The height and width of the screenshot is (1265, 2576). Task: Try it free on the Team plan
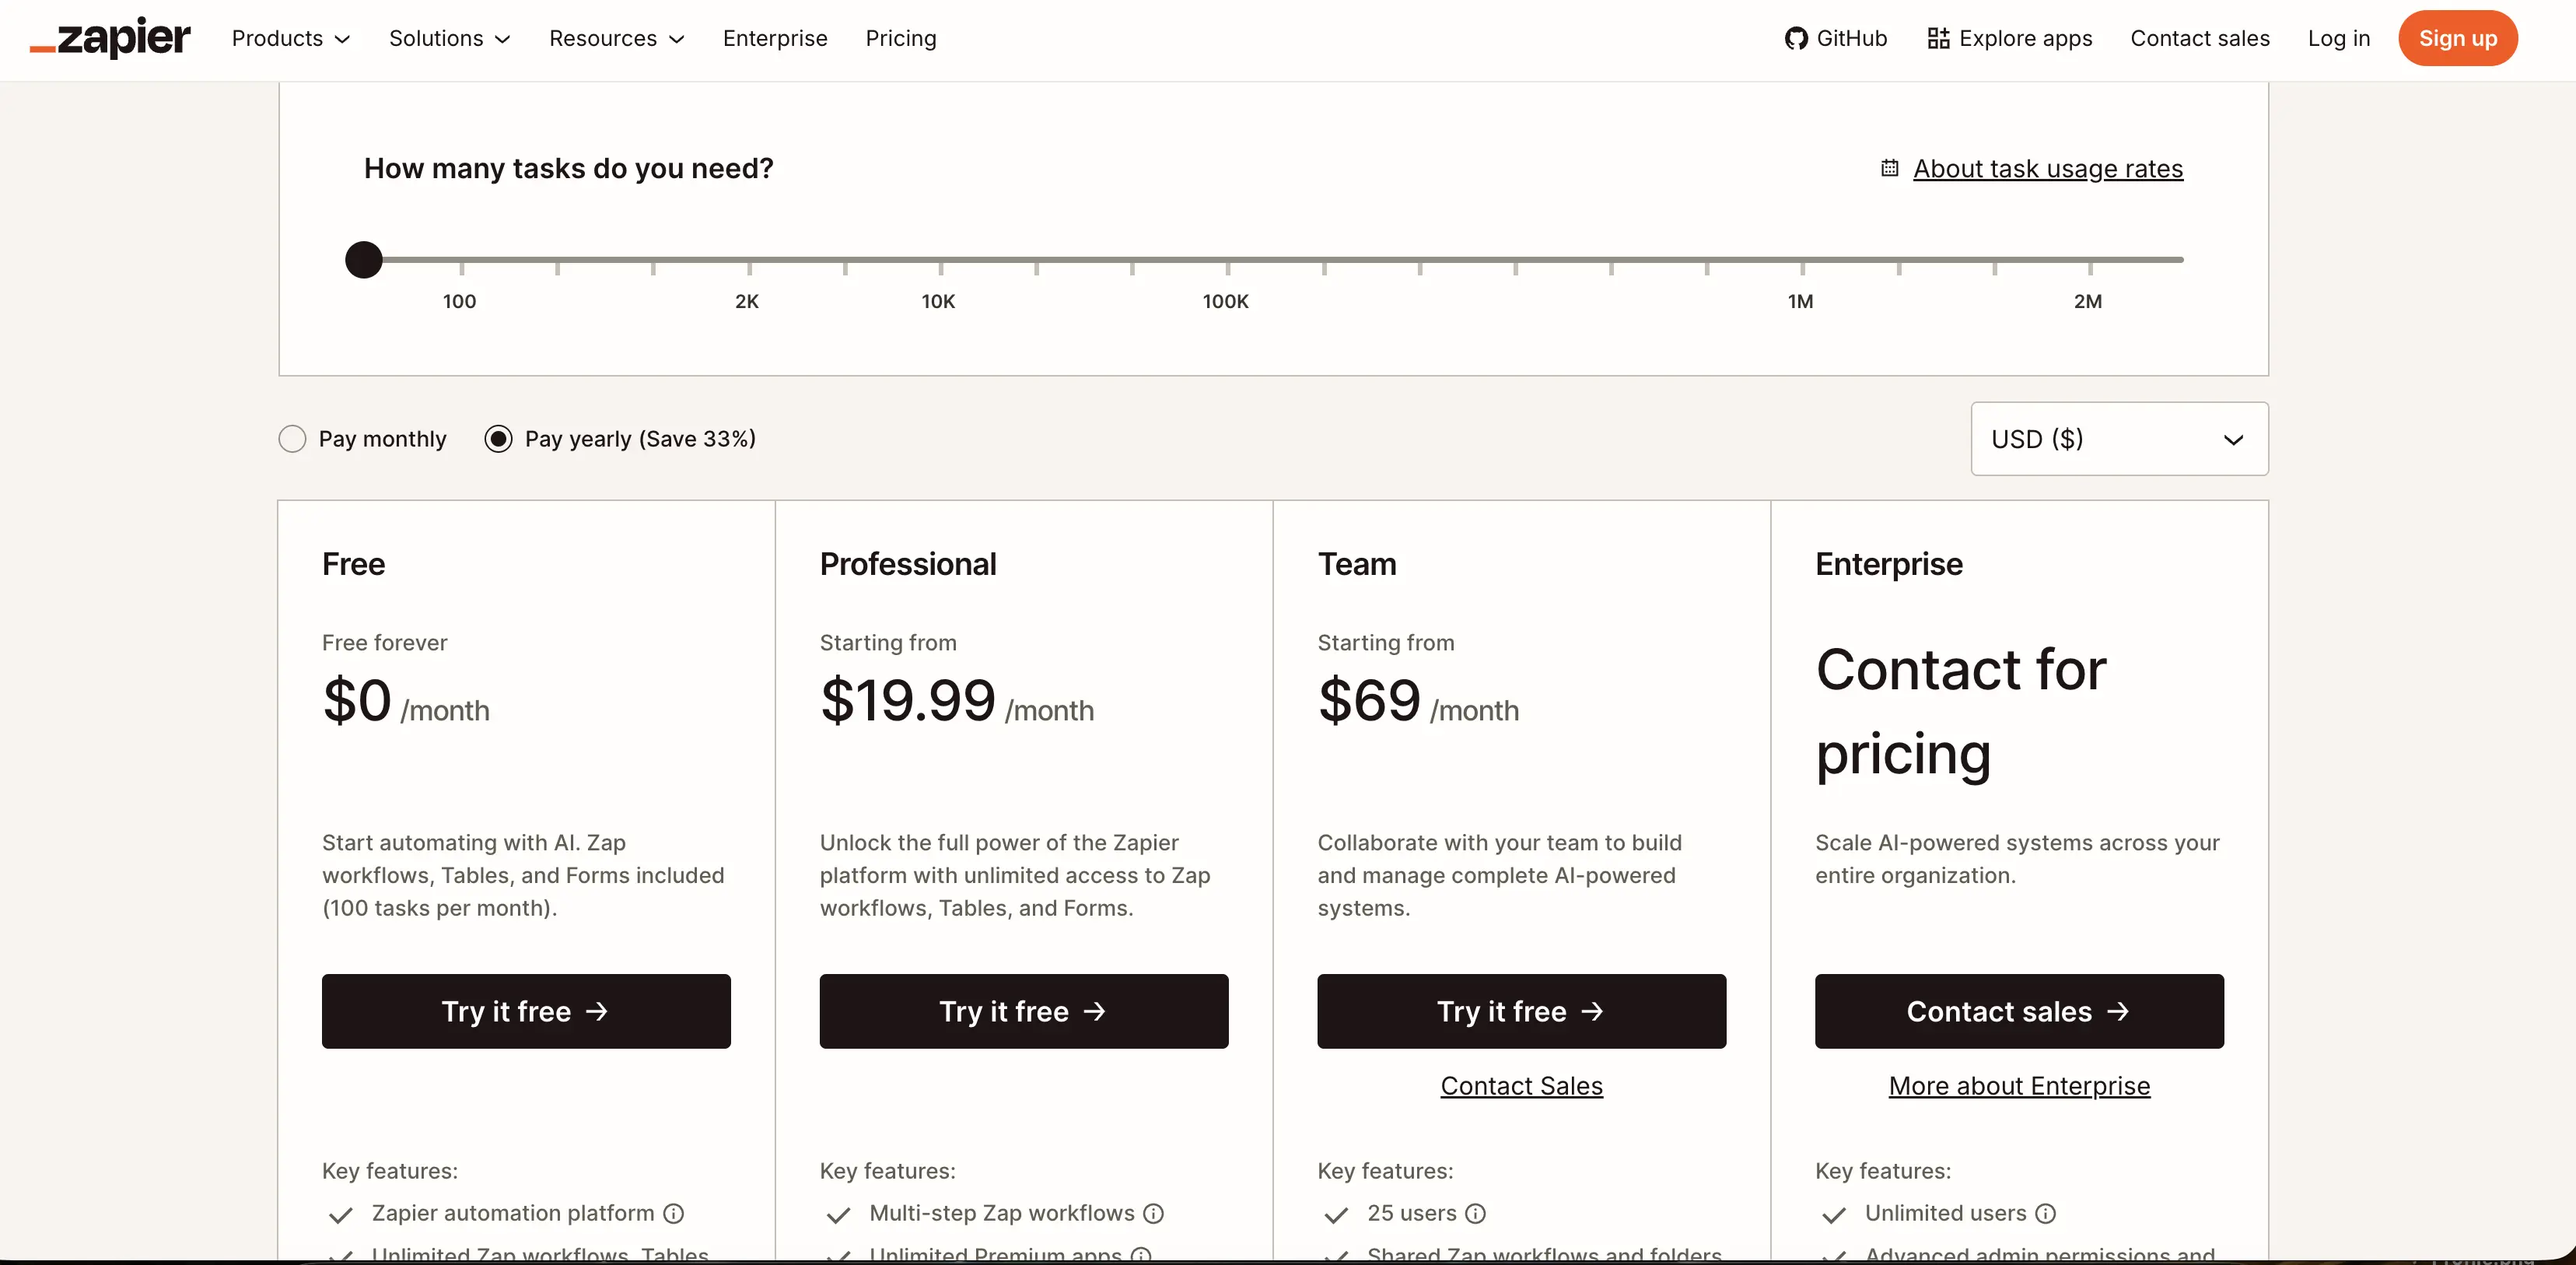[x=1521, y=1011]
